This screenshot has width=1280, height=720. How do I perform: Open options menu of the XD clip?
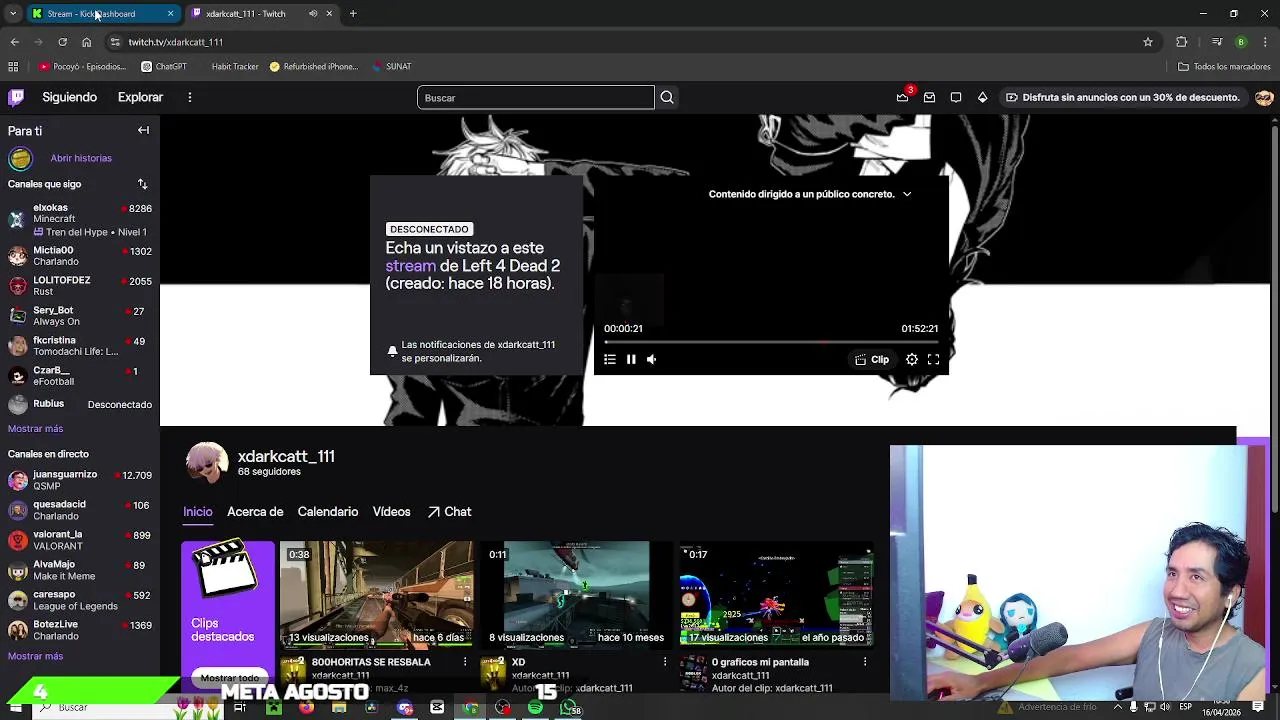point(665,662)
